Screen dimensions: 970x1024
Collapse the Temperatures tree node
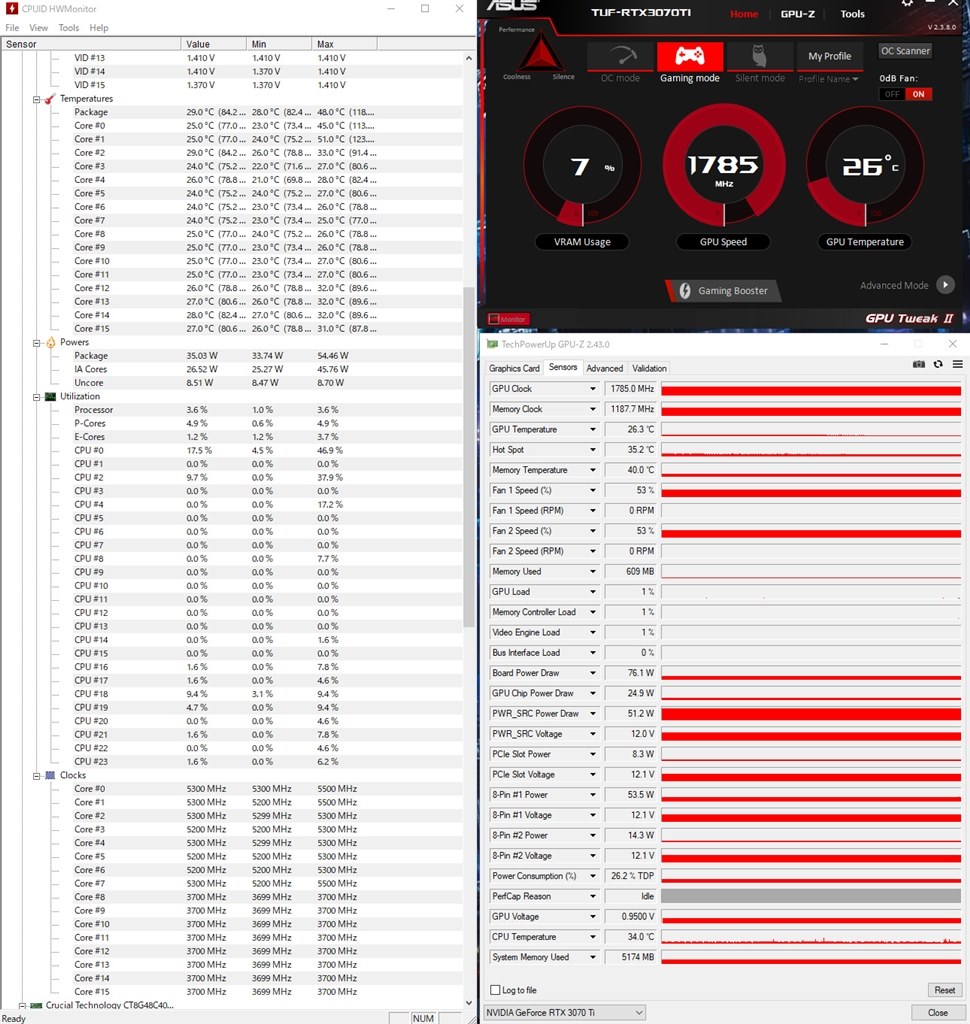(37, 99)
